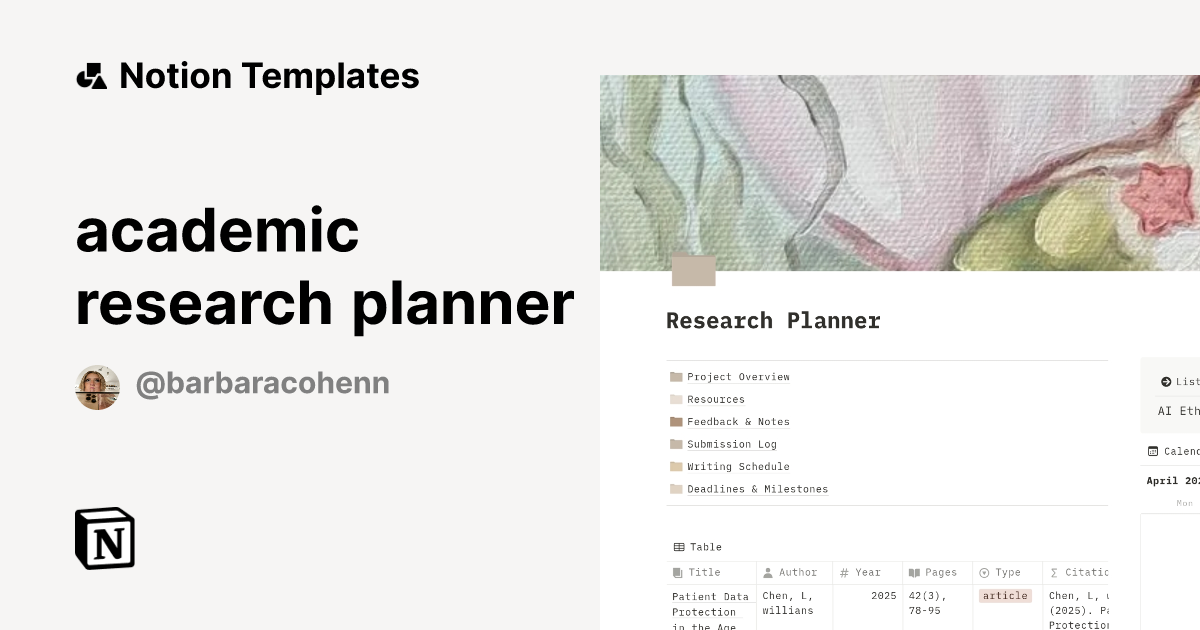
Task: Click the hash icon beside Year
Action: point(845,572)
